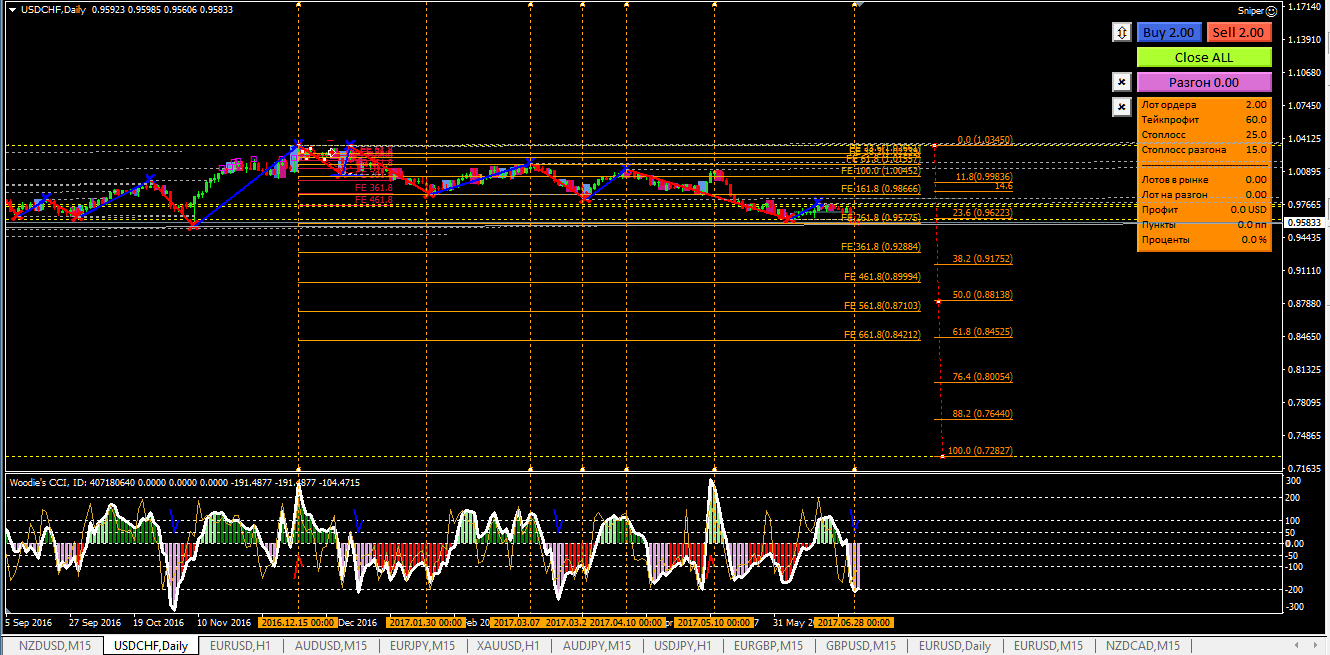This screenshot has height=655, width=1330.
Task: Click the Тейкпрофит value 60.0
Action: [1256, 119]
